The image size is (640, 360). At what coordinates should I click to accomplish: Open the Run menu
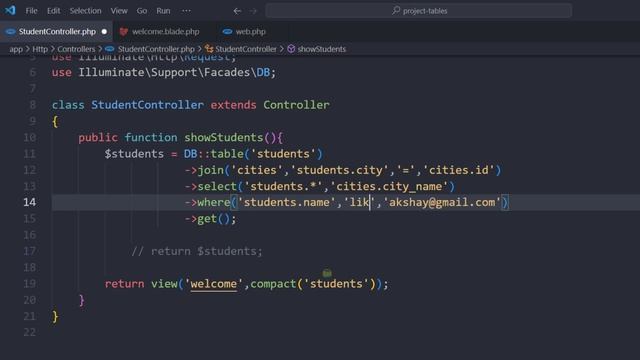[x=163, y=11]
